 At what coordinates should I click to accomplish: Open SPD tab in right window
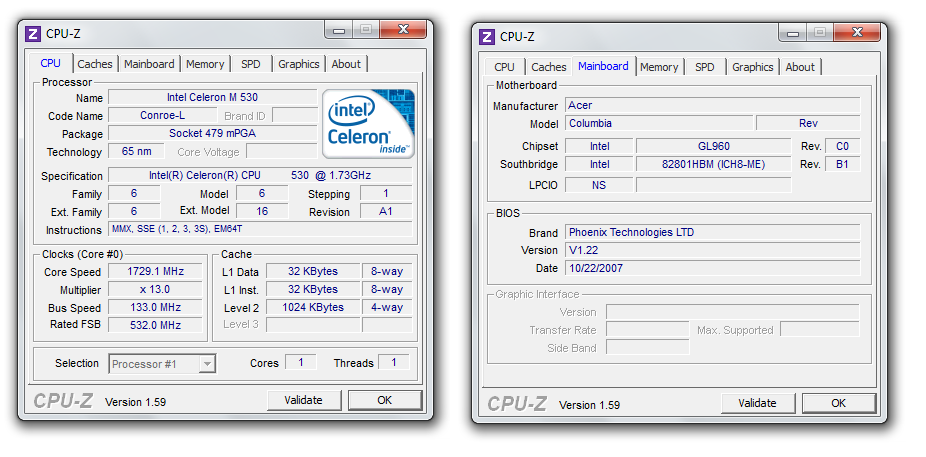pyautogui.click(x=705, y=67)
